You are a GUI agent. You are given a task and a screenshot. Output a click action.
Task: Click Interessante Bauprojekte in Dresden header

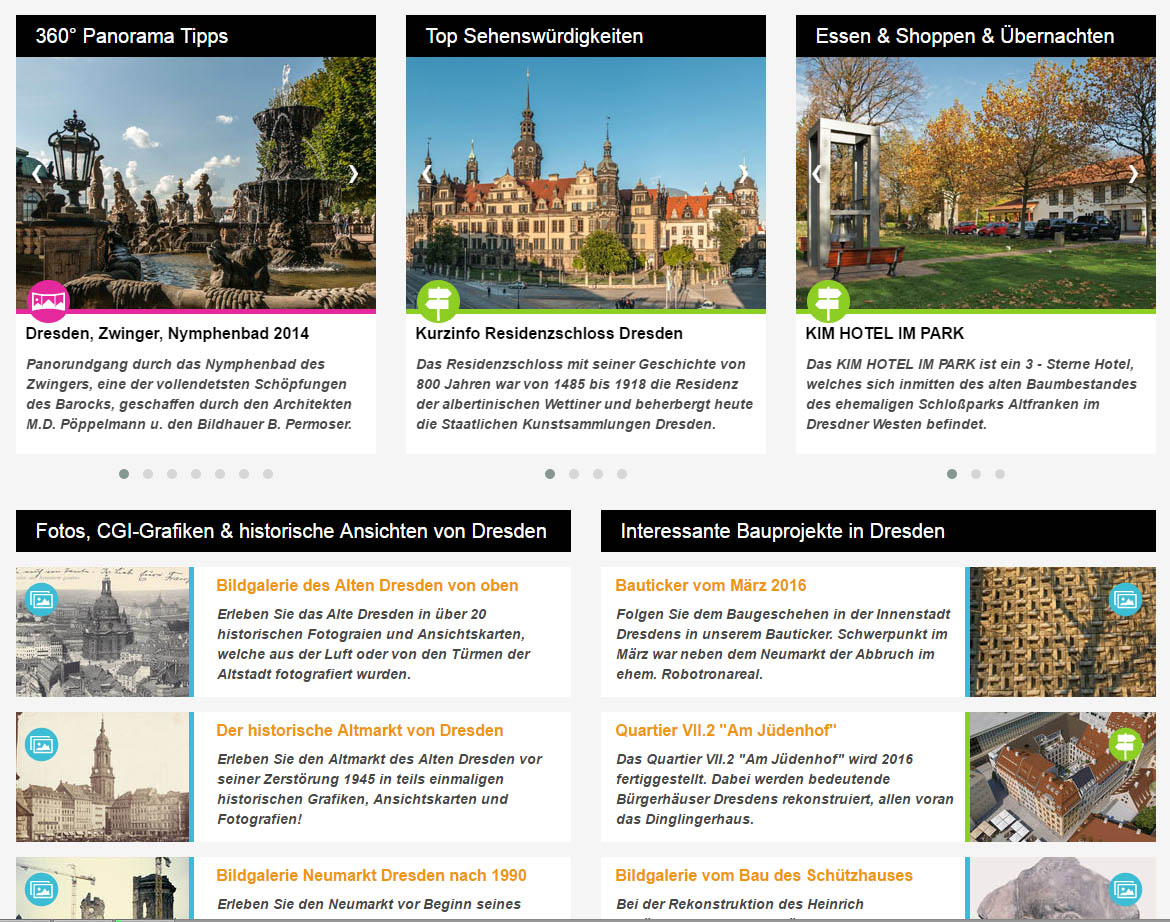tap(878, 531)
